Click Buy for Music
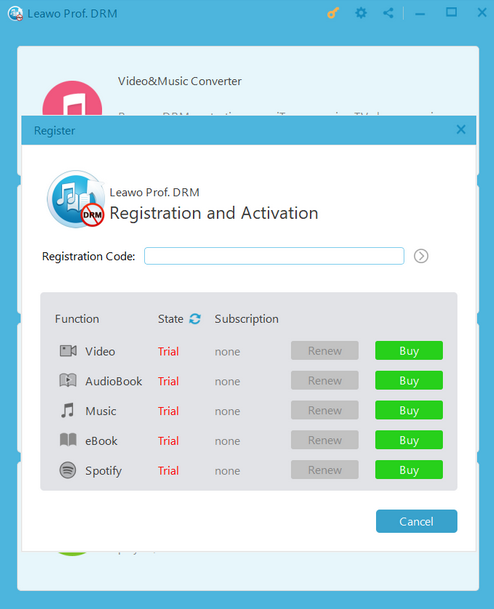 pos(409,410)
